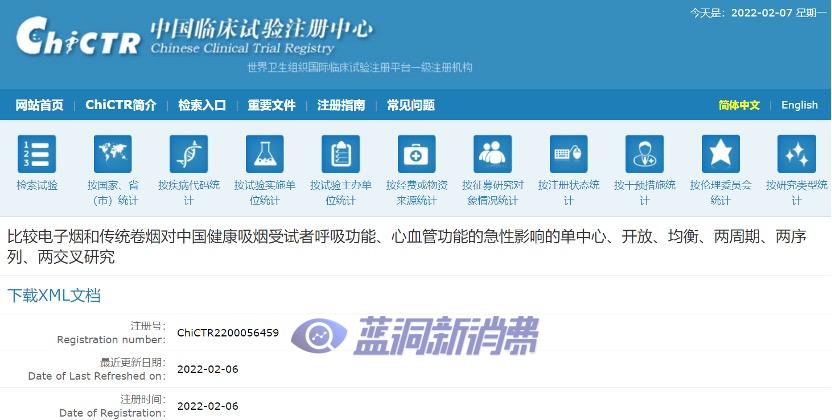This screenshot has width=832, height=420.
Task: Open the ChiCTR简介 menu item
Action: 121,105
